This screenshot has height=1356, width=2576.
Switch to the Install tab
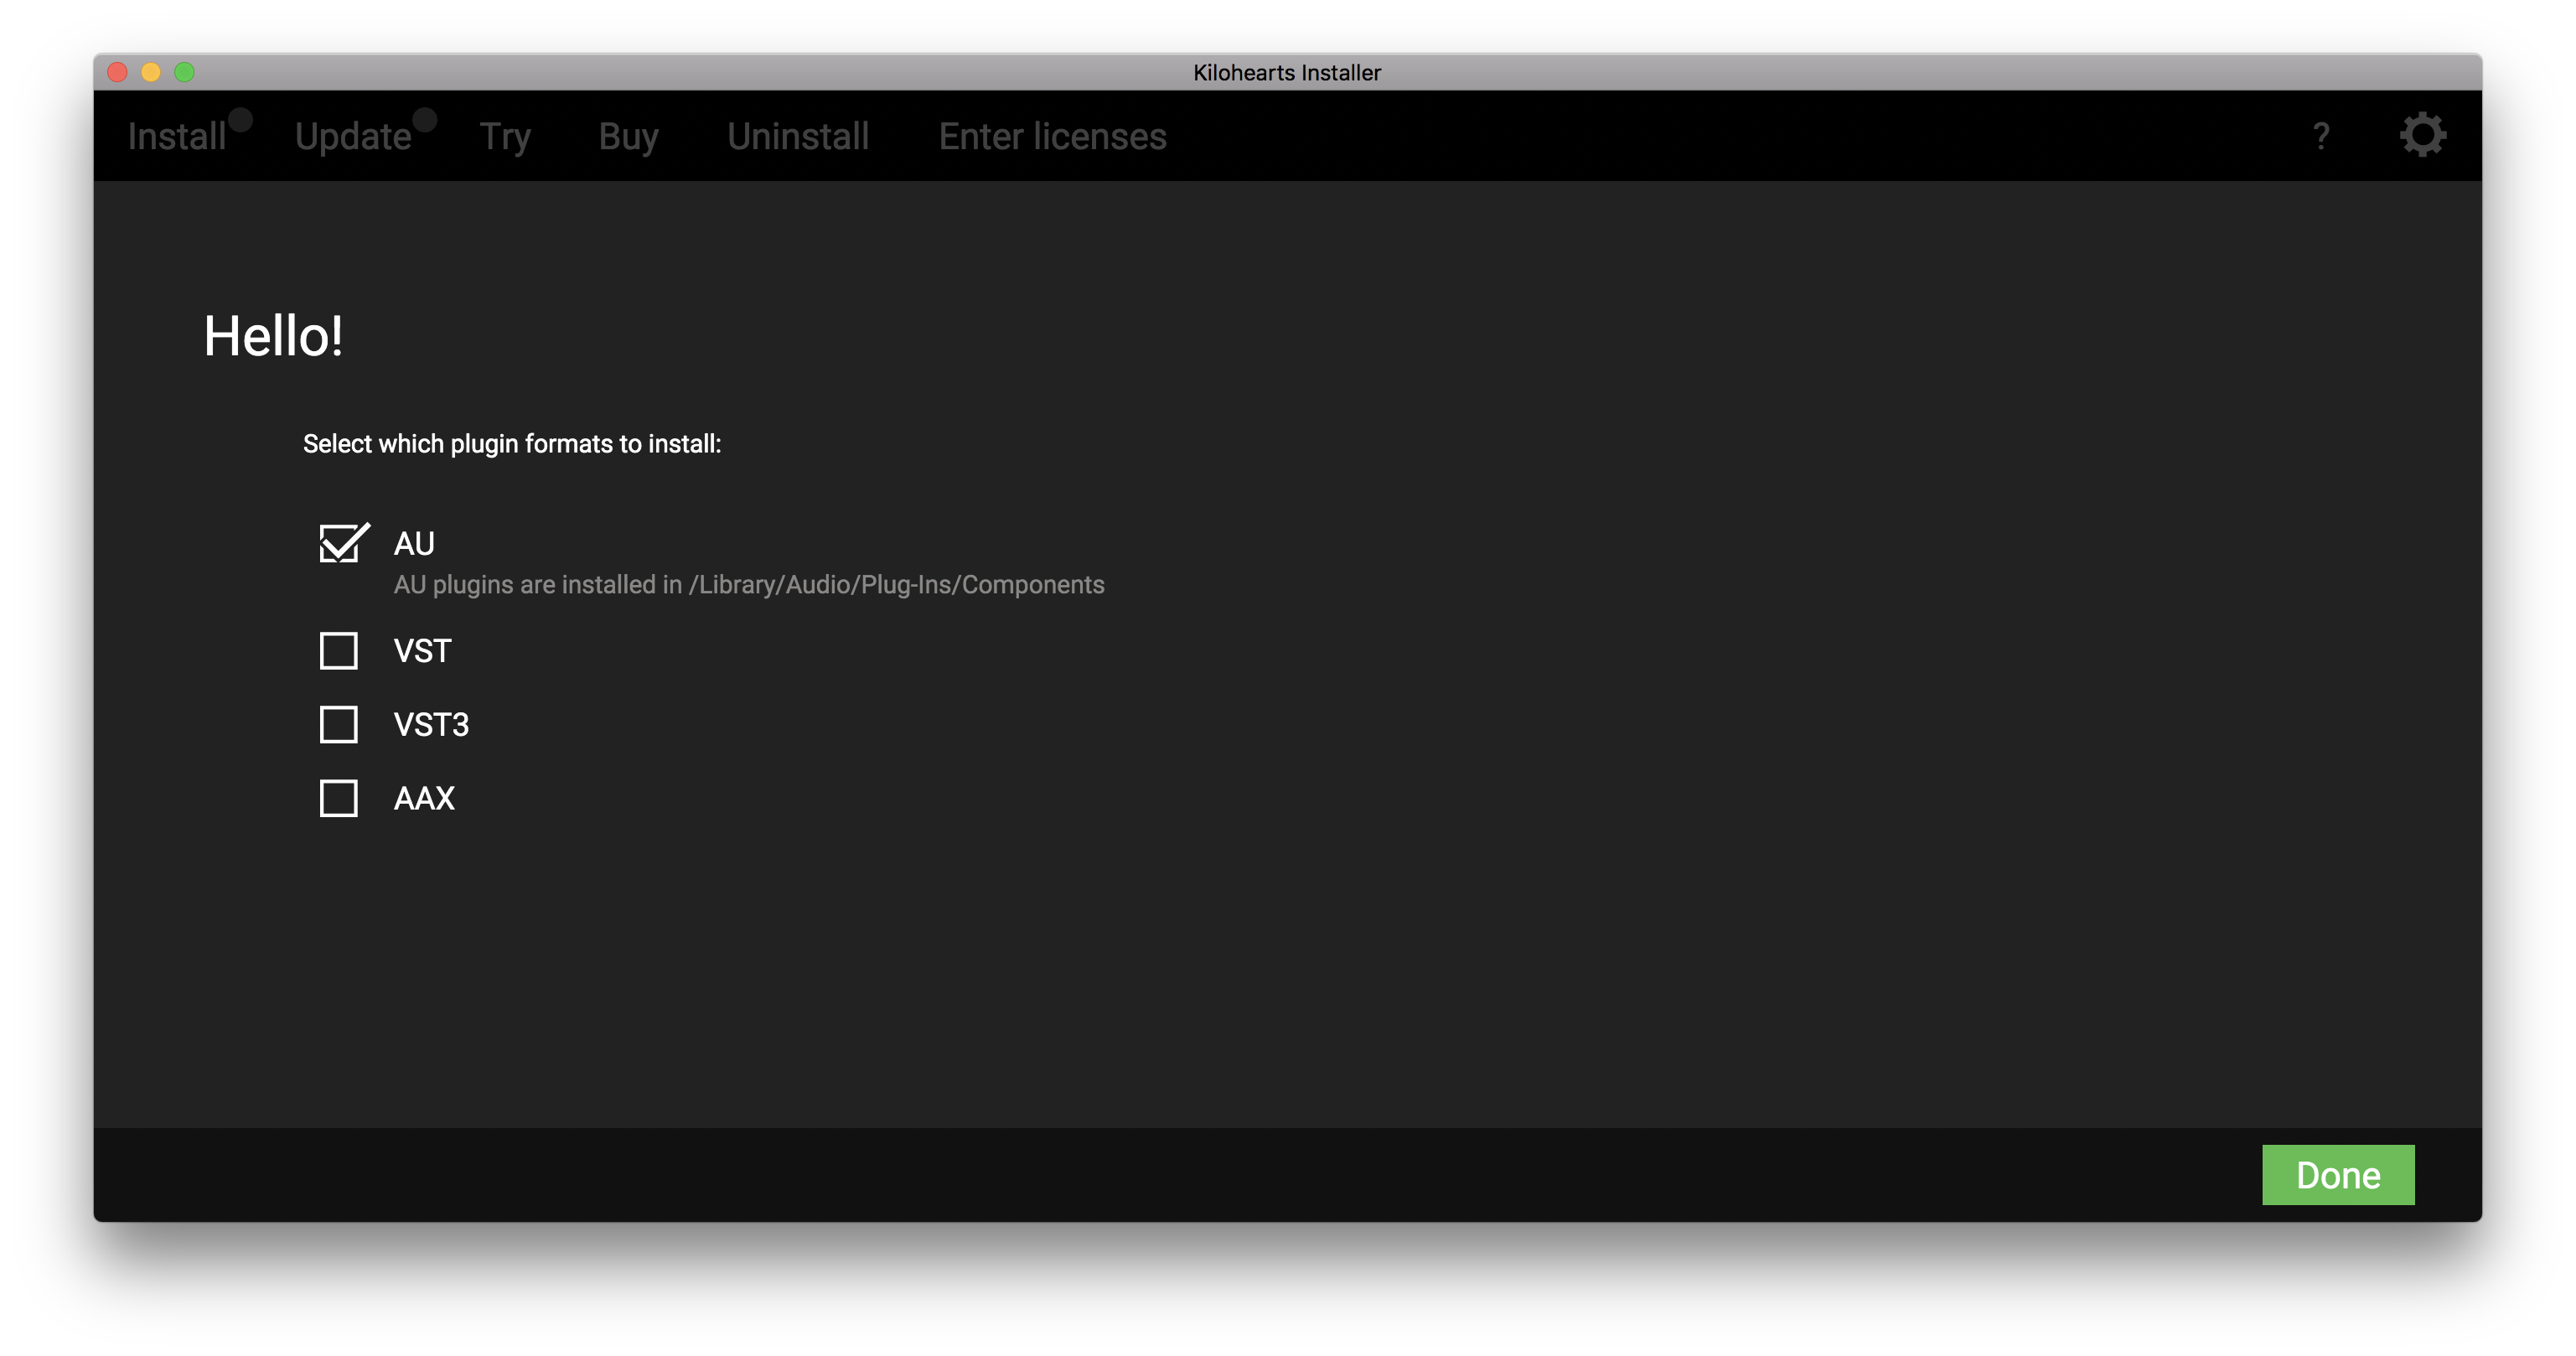176,137
